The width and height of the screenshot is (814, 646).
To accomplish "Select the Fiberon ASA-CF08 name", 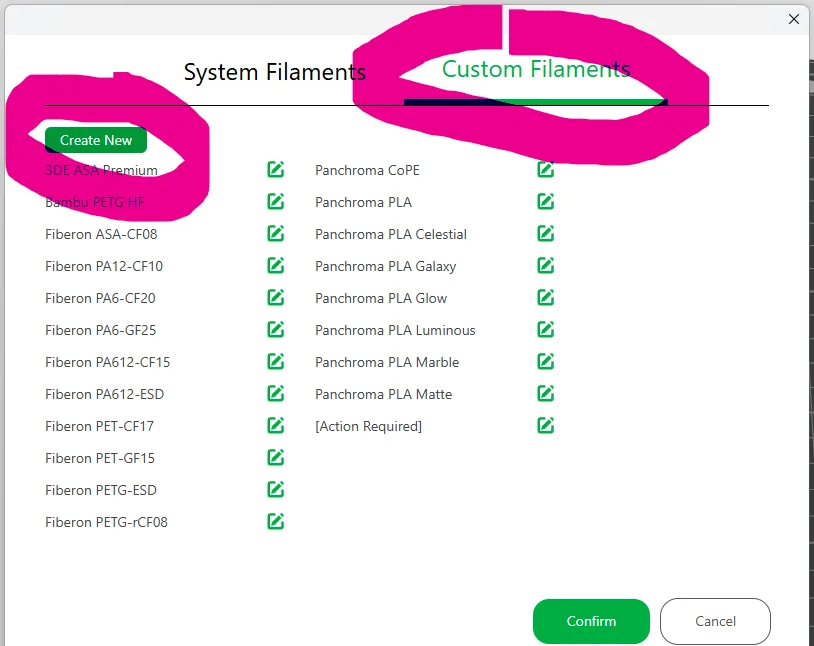I will point(101,234).
